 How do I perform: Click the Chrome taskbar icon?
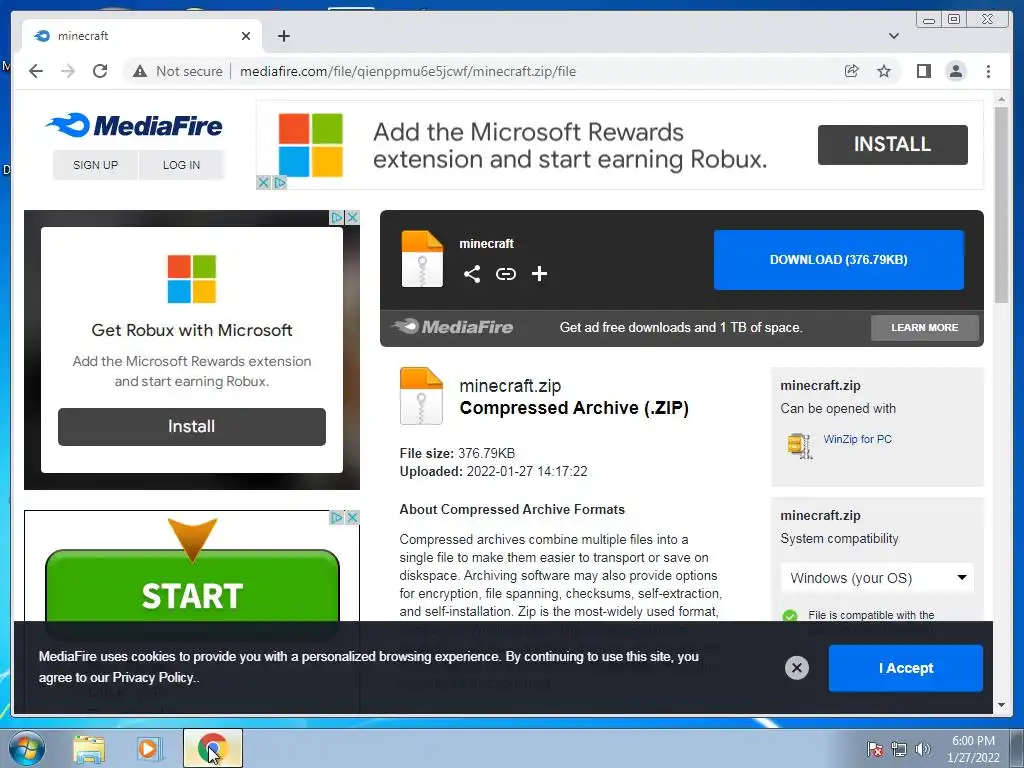click(212, 748)
